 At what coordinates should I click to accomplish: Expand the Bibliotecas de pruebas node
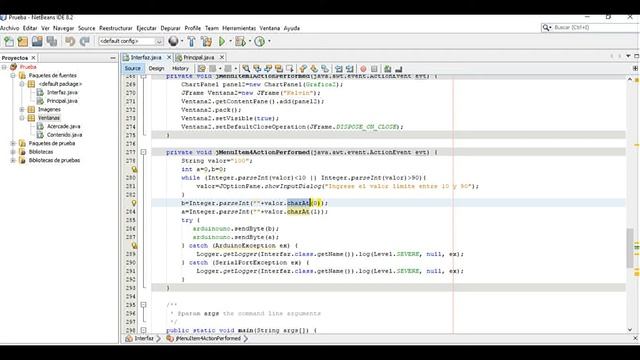point(13,160)
